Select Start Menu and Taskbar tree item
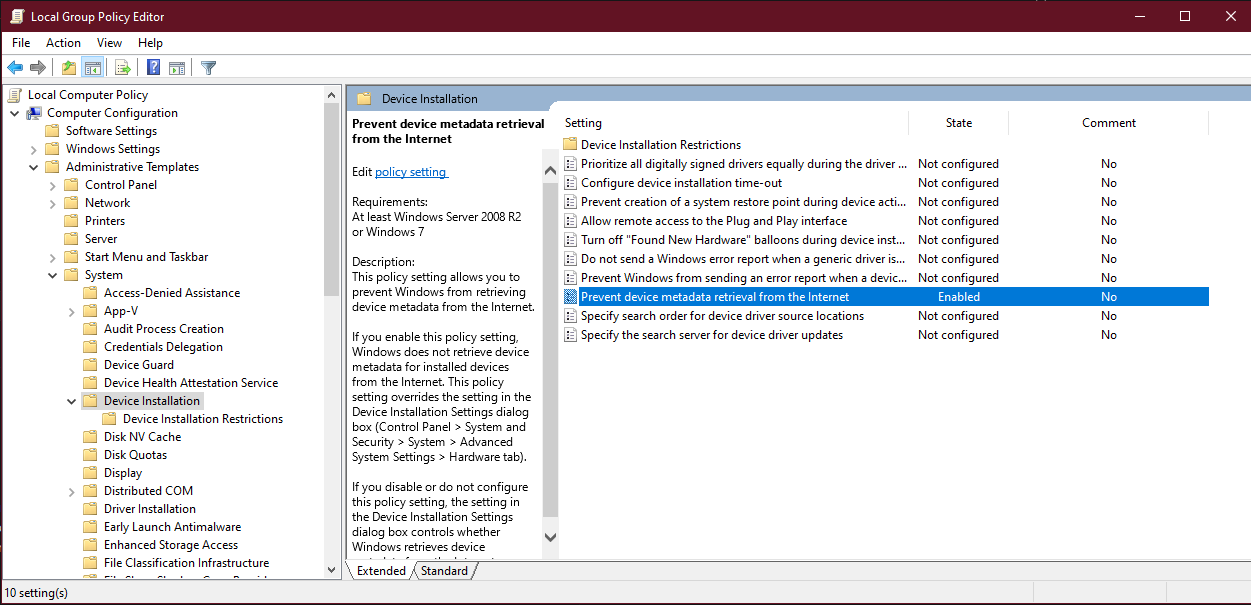Image resolution: width=1251 pixels, height=605 pixels. pyautogui.click(x=147, y=257)
